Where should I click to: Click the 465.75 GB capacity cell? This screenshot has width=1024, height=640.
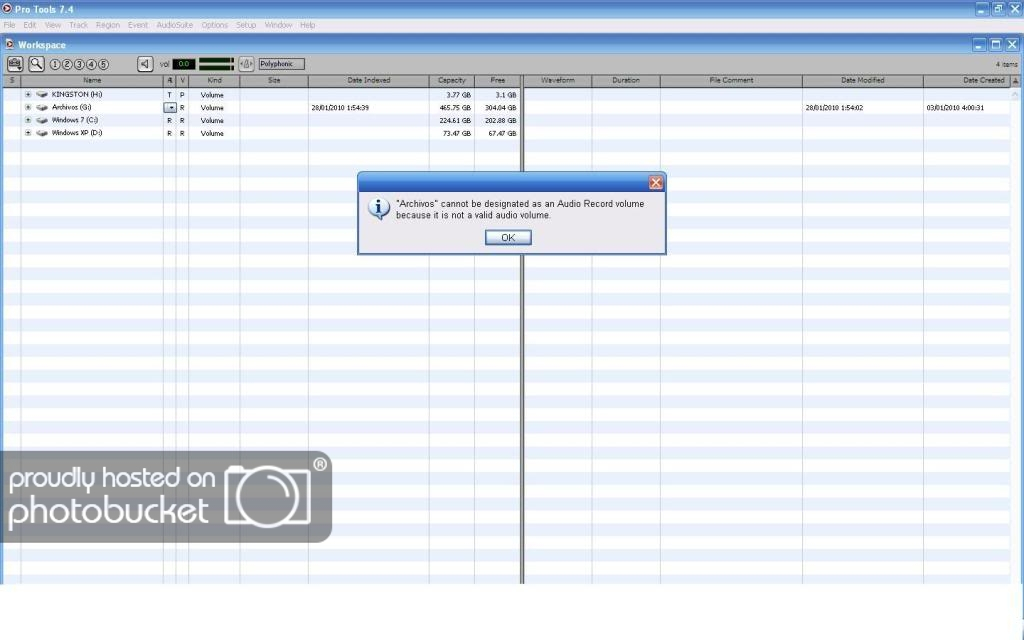click(452, 108)
